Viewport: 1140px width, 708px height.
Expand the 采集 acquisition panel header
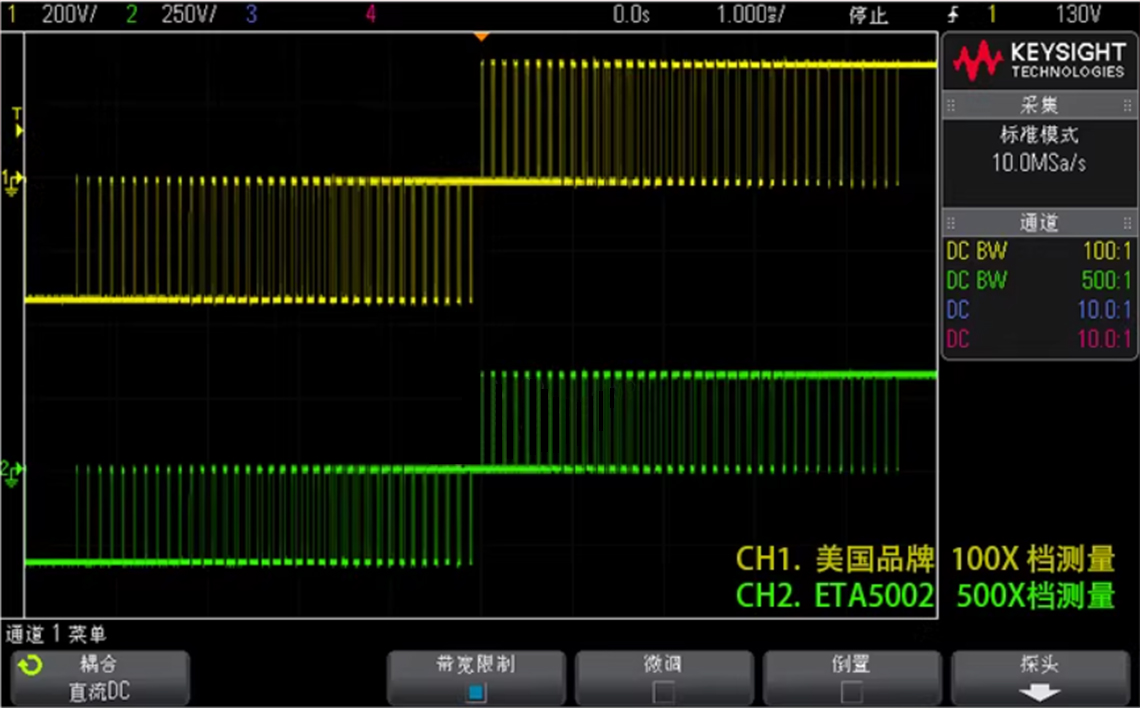tap(1039, 105)
